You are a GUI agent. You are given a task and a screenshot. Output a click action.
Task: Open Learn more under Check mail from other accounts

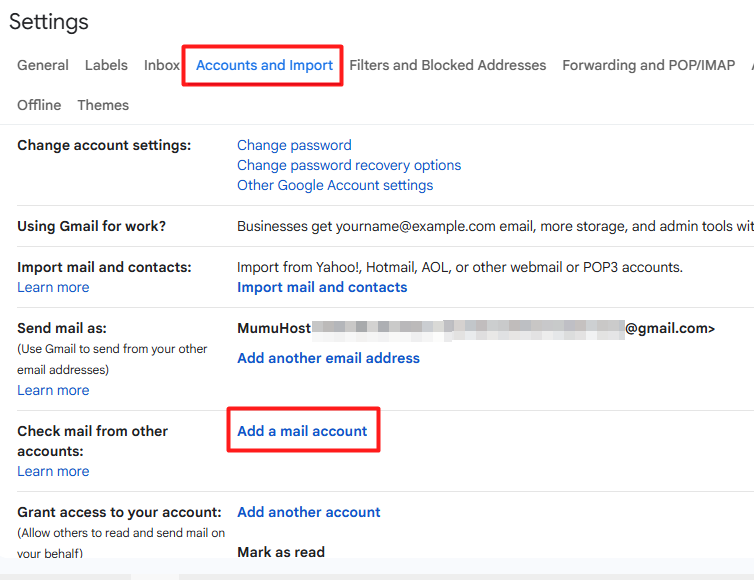coord(53,471)
